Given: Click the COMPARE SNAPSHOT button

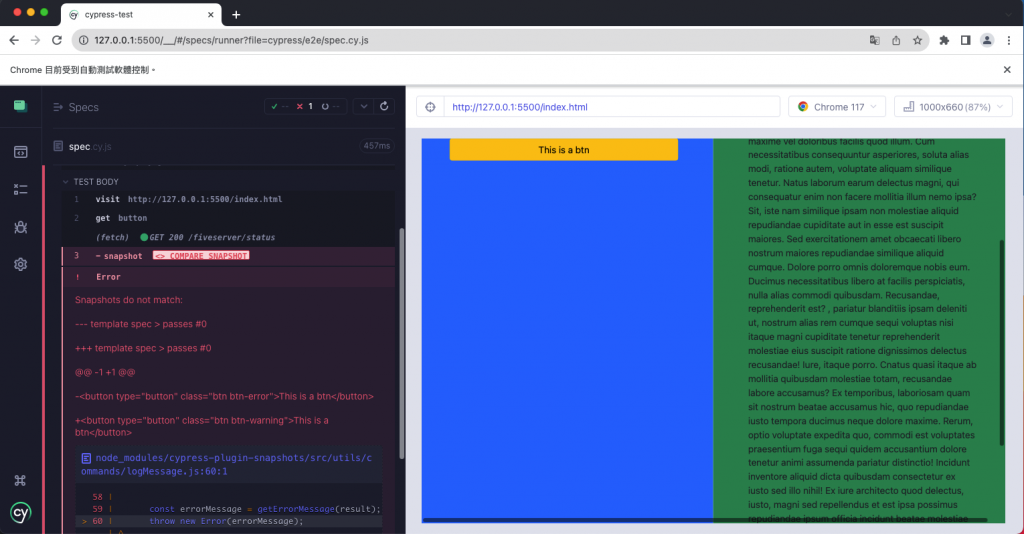Looking at the screenshot, I should tap(201, 256).
